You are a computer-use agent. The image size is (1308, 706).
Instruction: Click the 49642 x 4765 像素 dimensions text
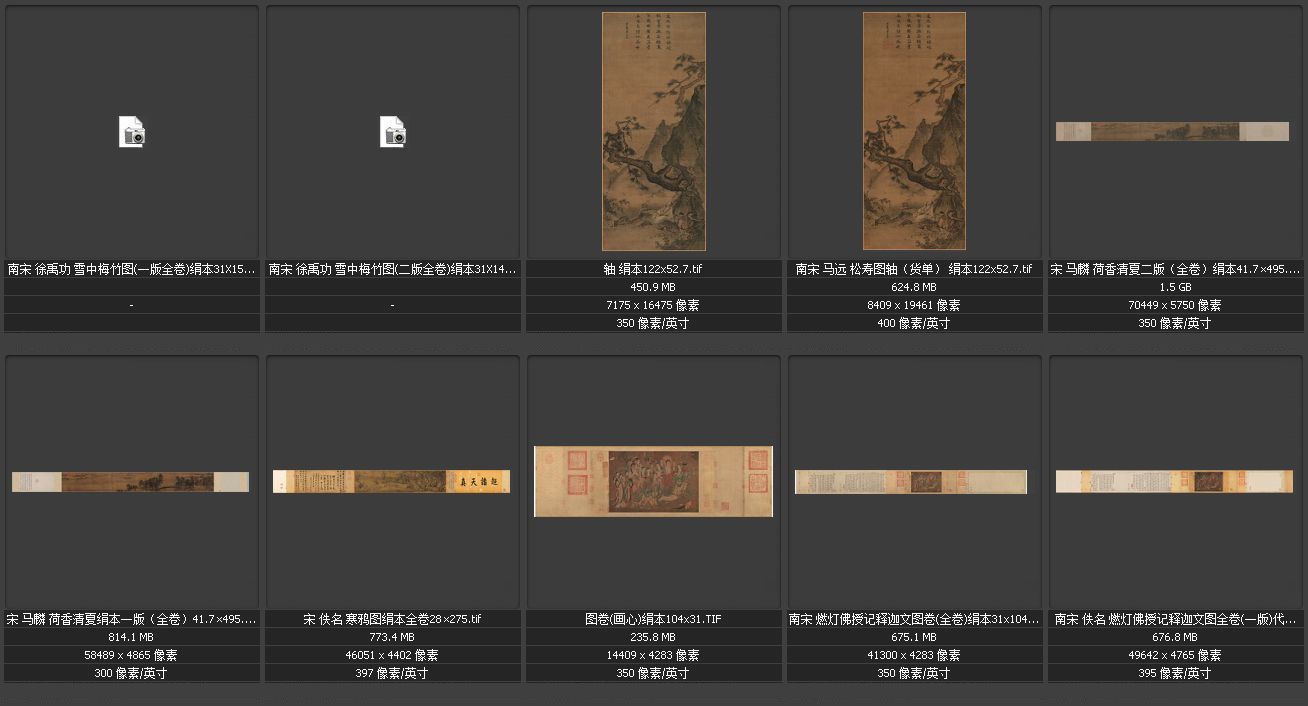[x=1175, y=655]
